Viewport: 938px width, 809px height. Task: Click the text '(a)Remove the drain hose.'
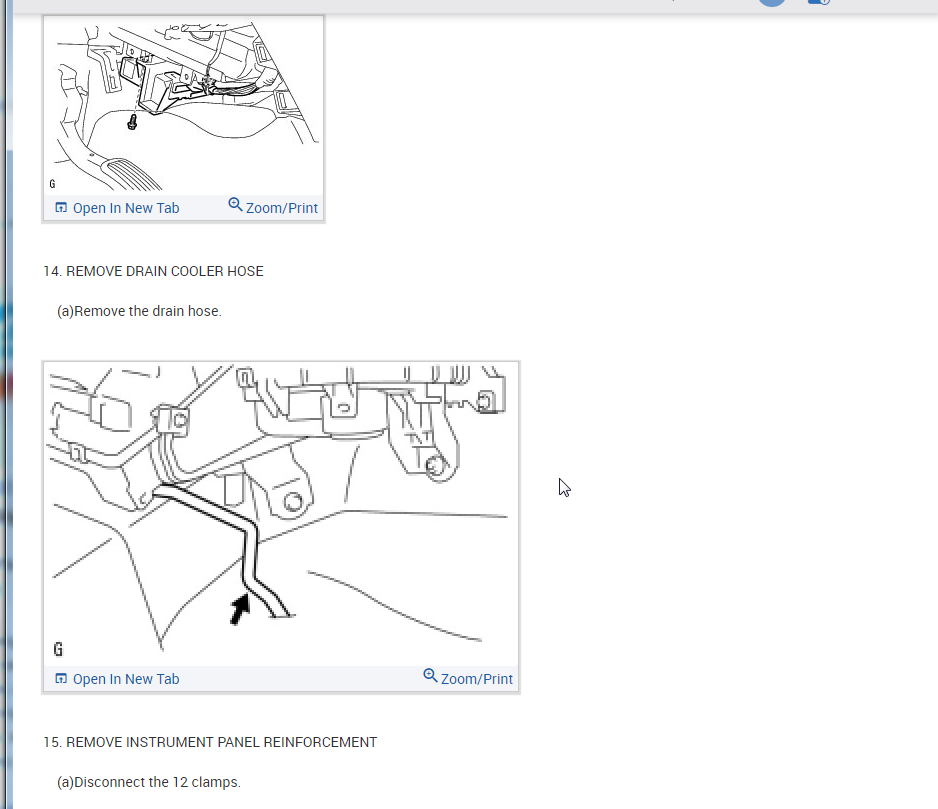(x=139, y=311)
